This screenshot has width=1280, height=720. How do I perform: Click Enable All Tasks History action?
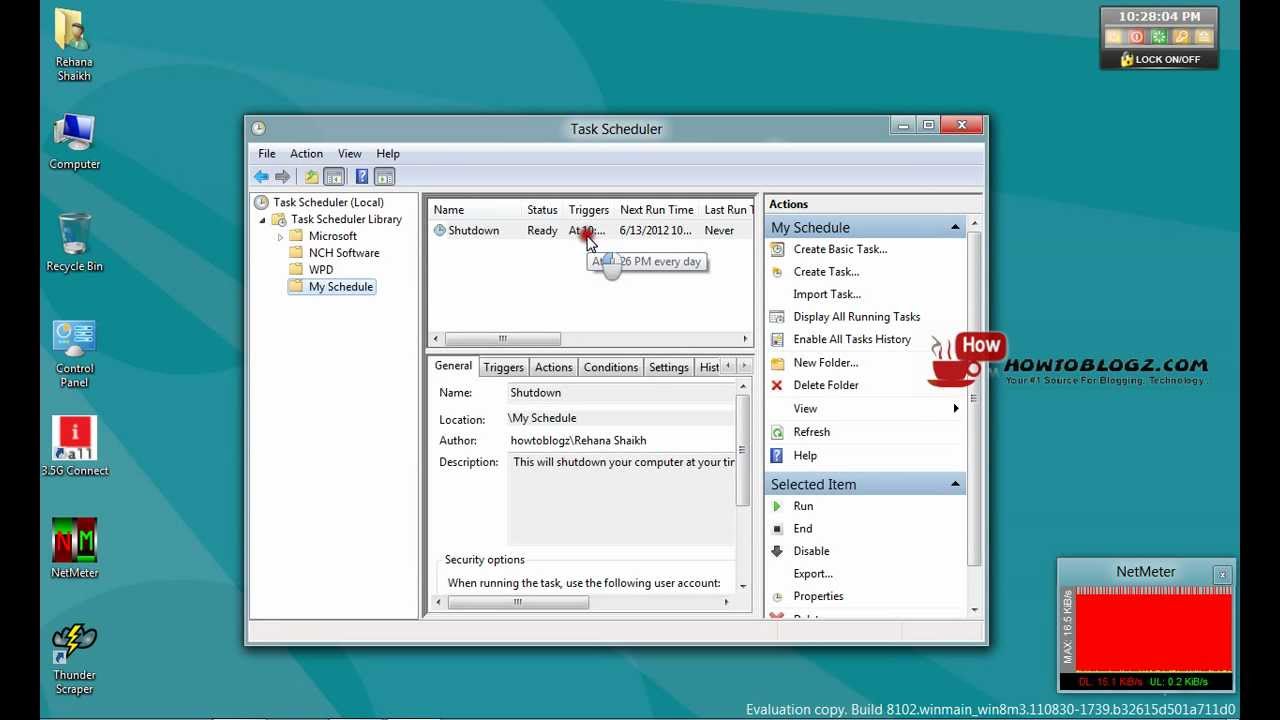(852, 339)
